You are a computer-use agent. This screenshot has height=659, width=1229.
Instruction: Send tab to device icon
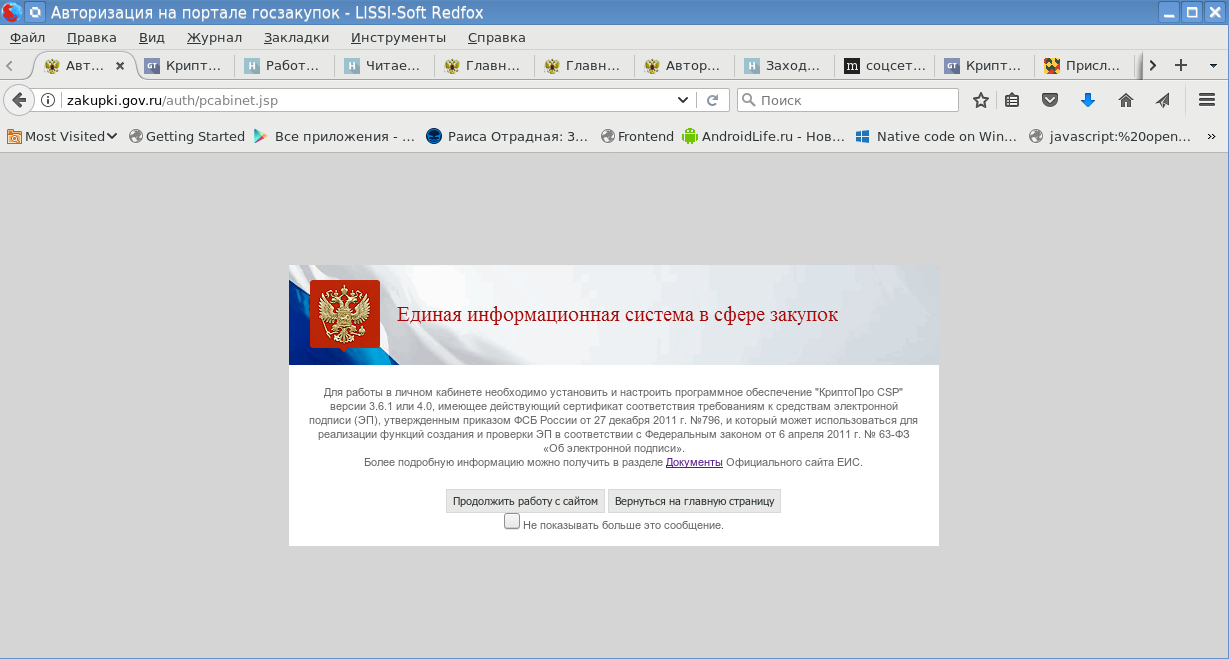coord(1161,100)
